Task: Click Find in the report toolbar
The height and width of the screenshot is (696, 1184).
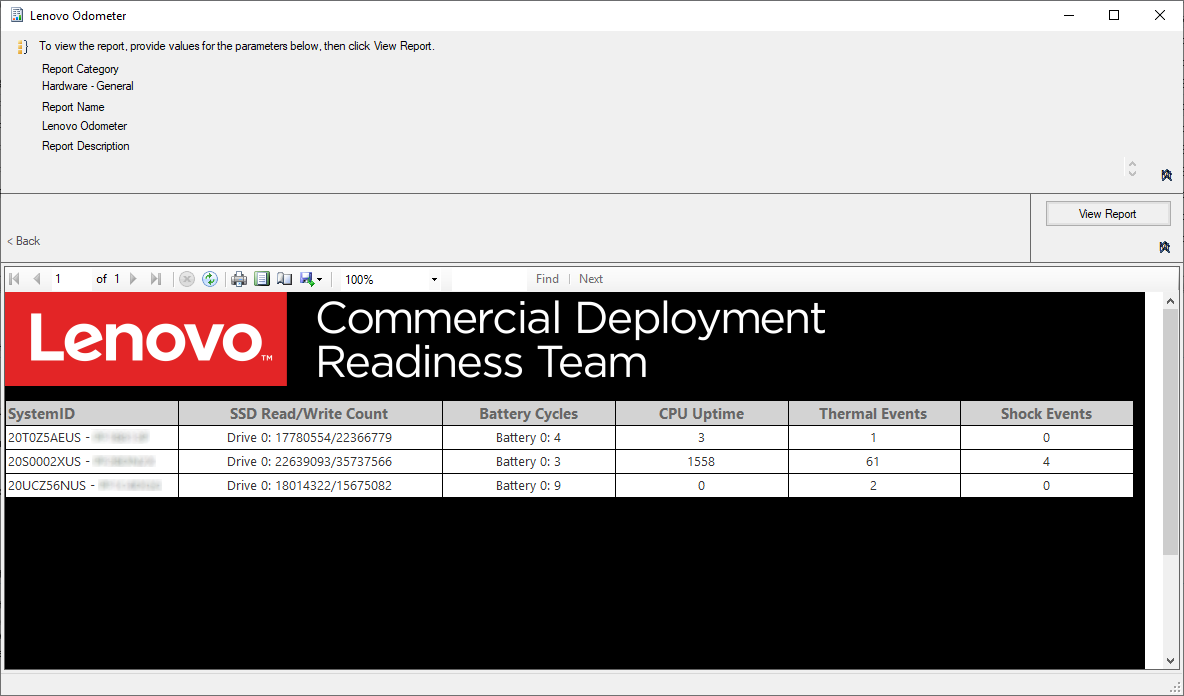Action: (547, 279)
